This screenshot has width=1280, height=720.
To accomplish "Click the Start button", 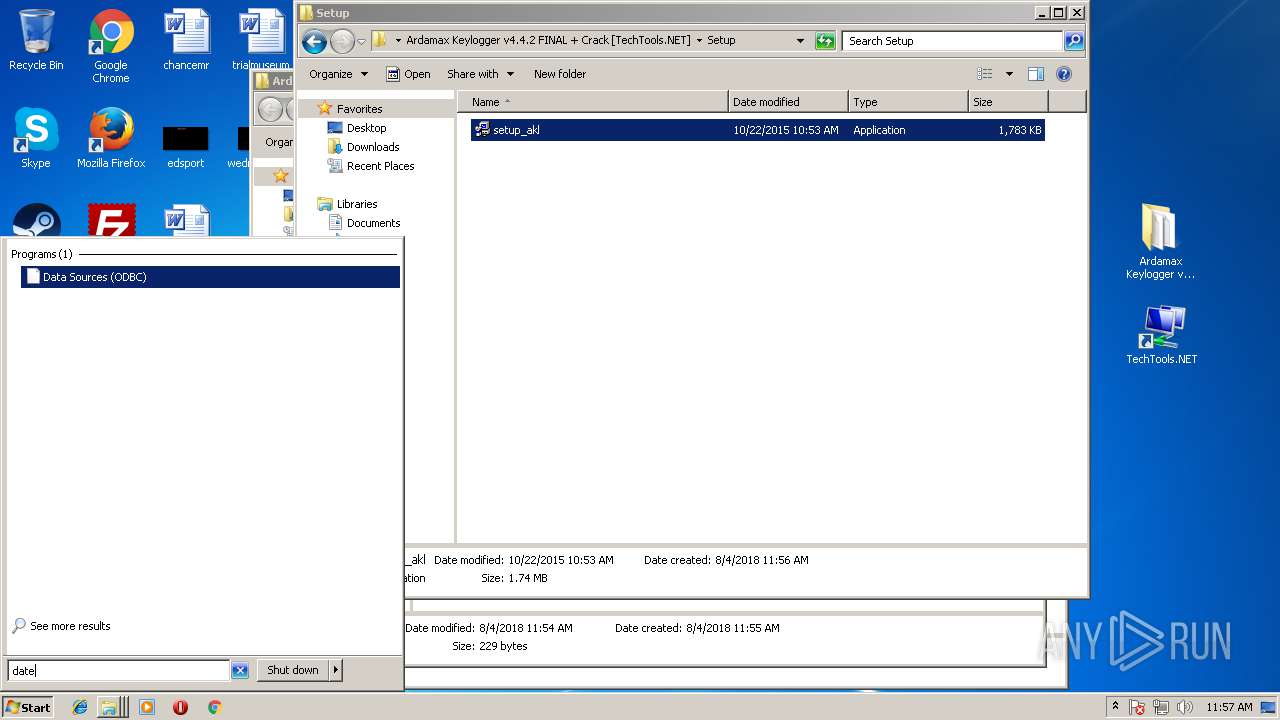I will tap(28, 707).
